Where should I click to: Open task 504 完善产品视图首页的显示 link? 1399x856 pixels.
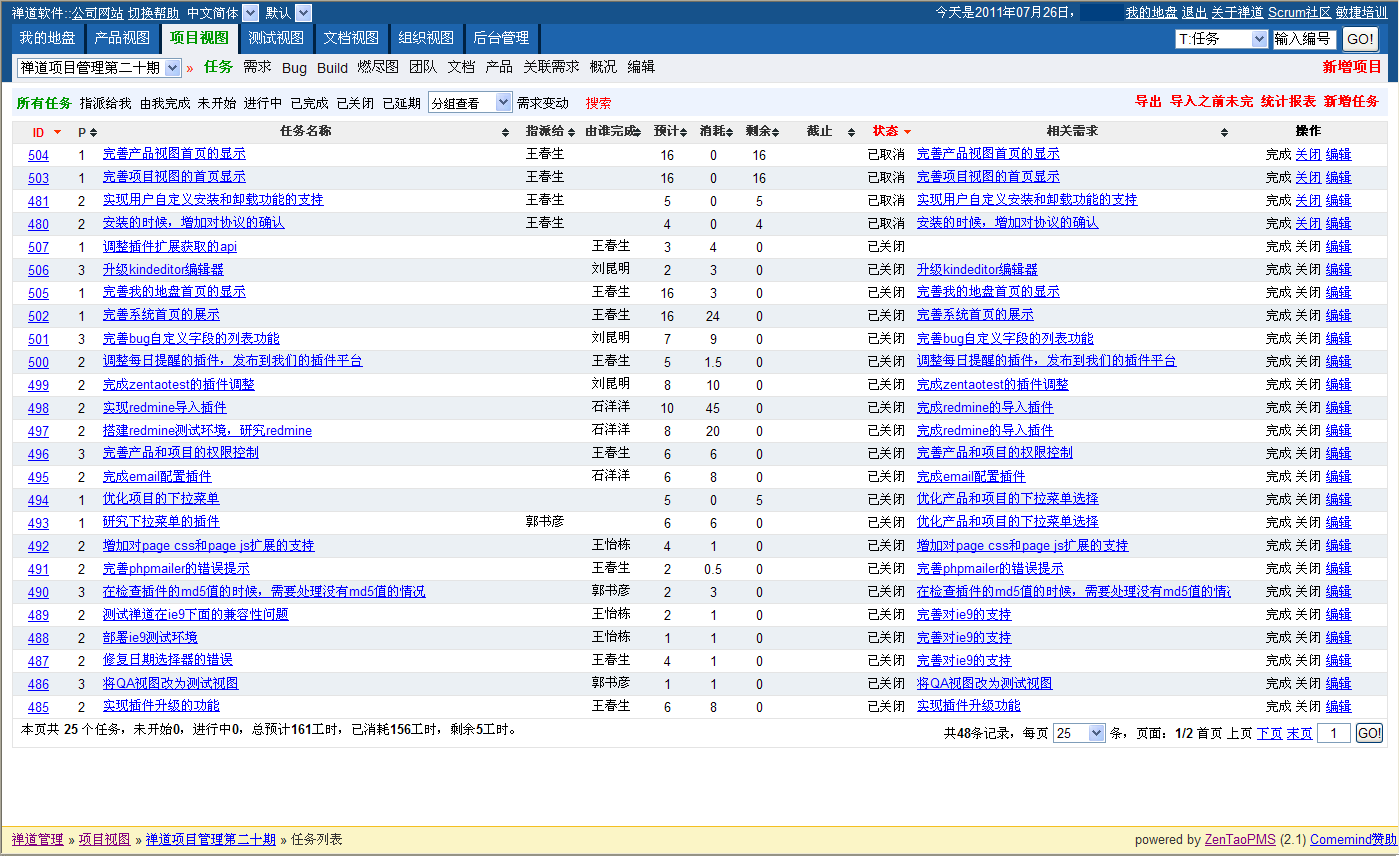tap(174, 154)
